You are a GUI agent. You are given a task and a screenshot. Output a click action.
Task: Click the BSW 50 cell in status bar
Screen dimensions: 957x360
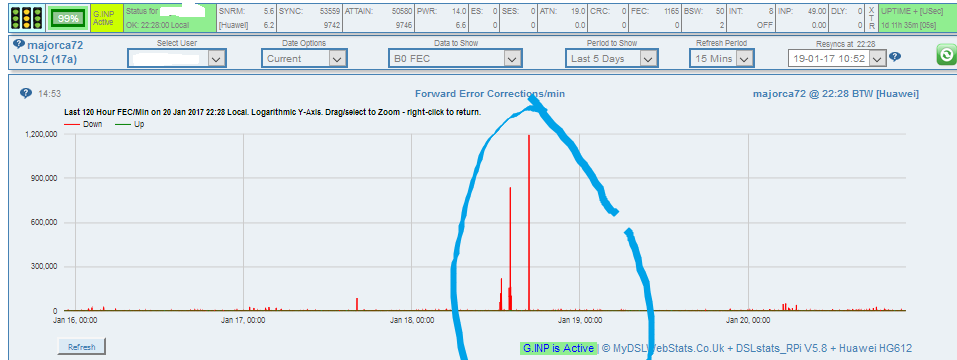coord(704,18)
